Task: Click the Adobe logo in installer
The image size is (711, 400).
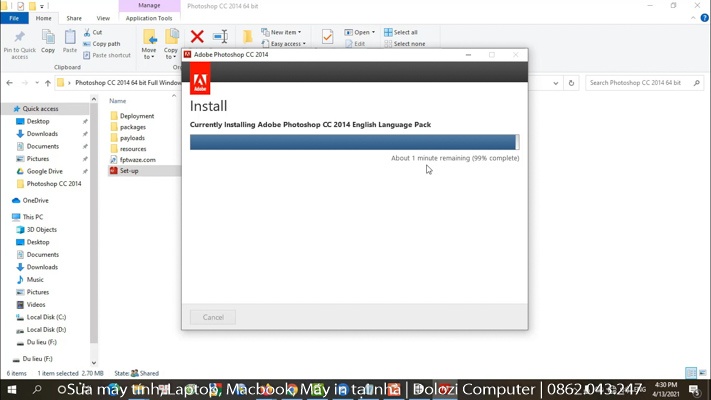Action: 200,79
